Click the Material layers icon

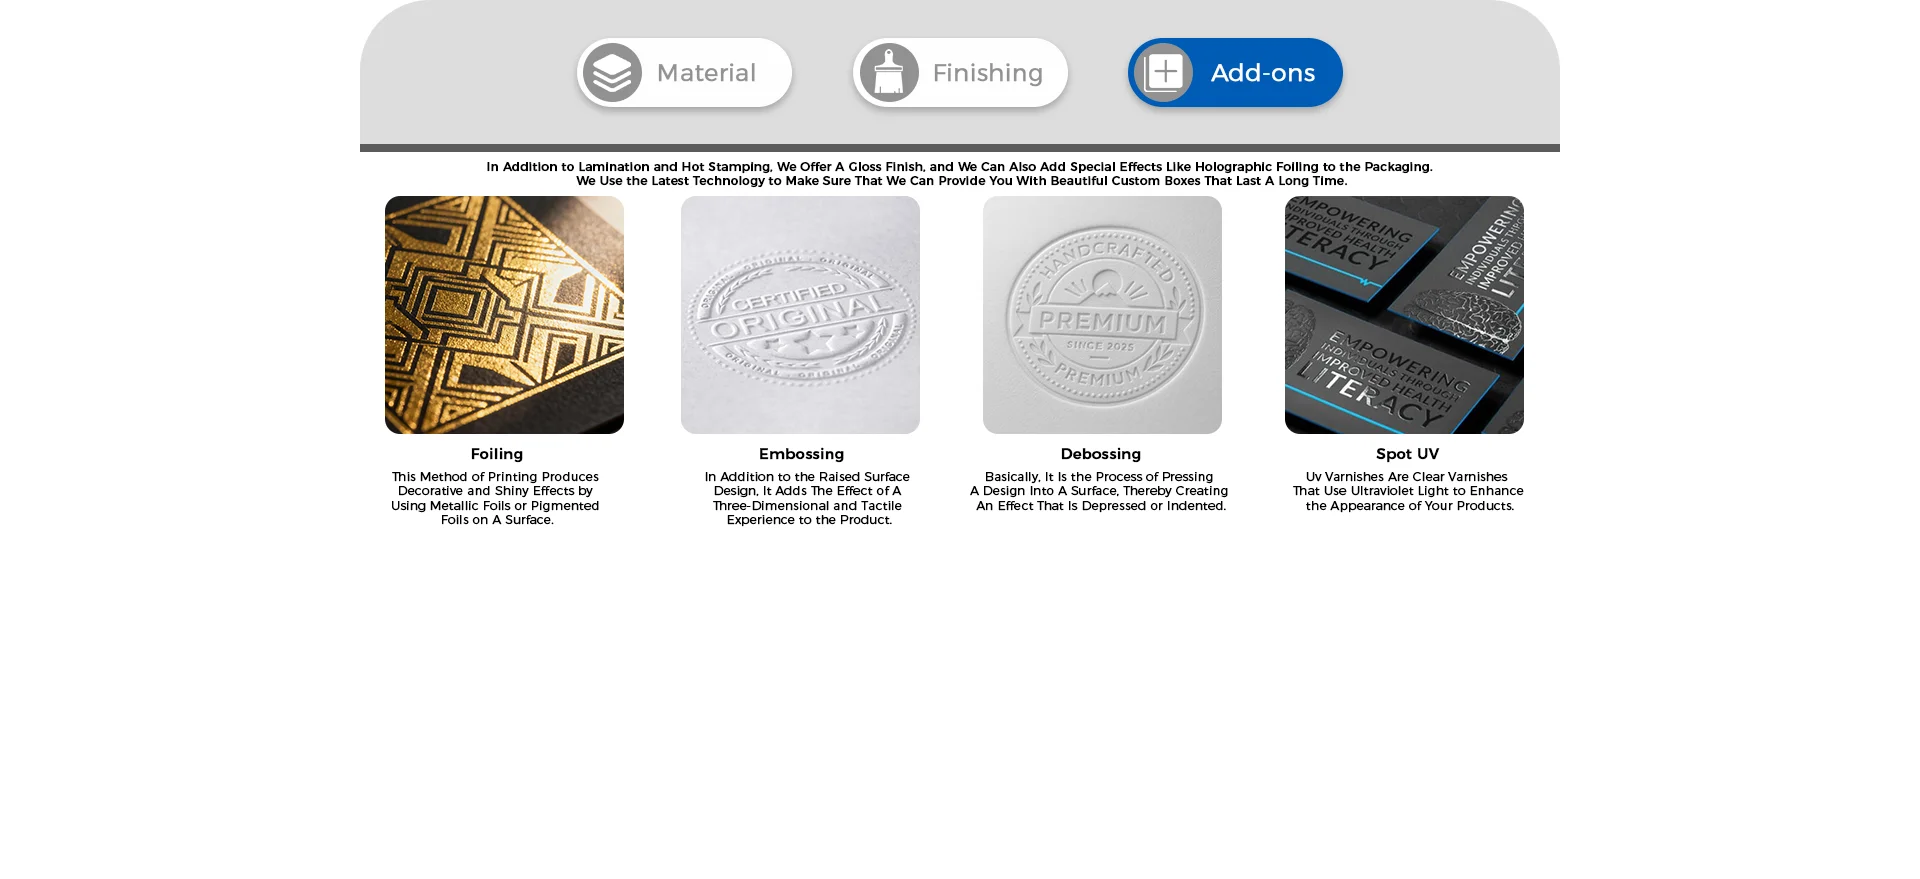coord(612,73)
